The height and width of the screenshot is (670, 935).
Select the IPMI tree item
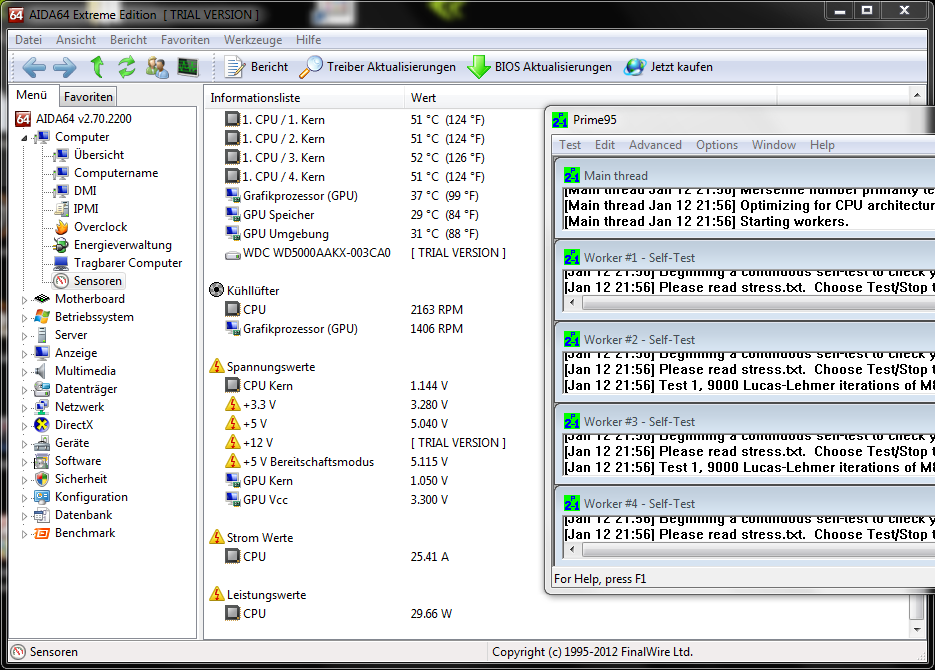click(x=86, y=209)
